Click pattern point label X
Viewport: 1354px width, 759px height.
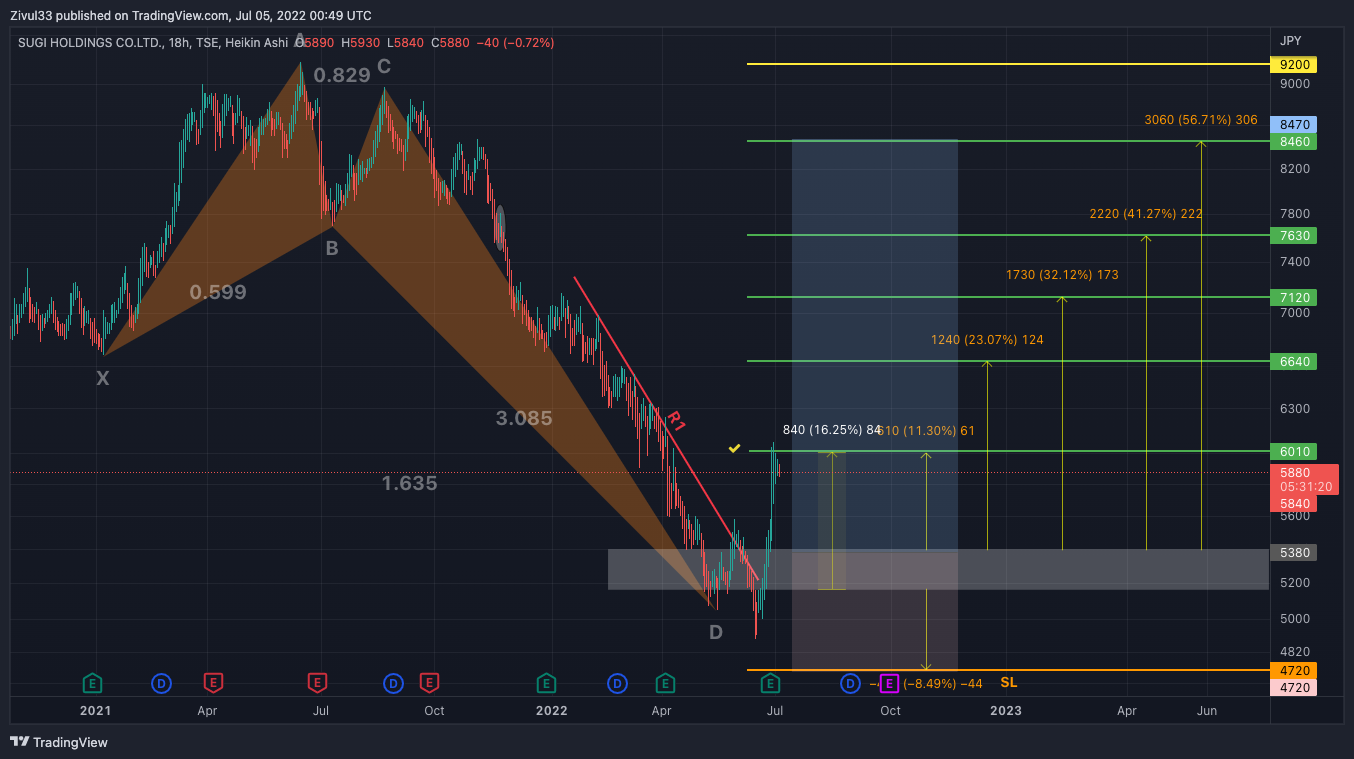tap(102, 378)
